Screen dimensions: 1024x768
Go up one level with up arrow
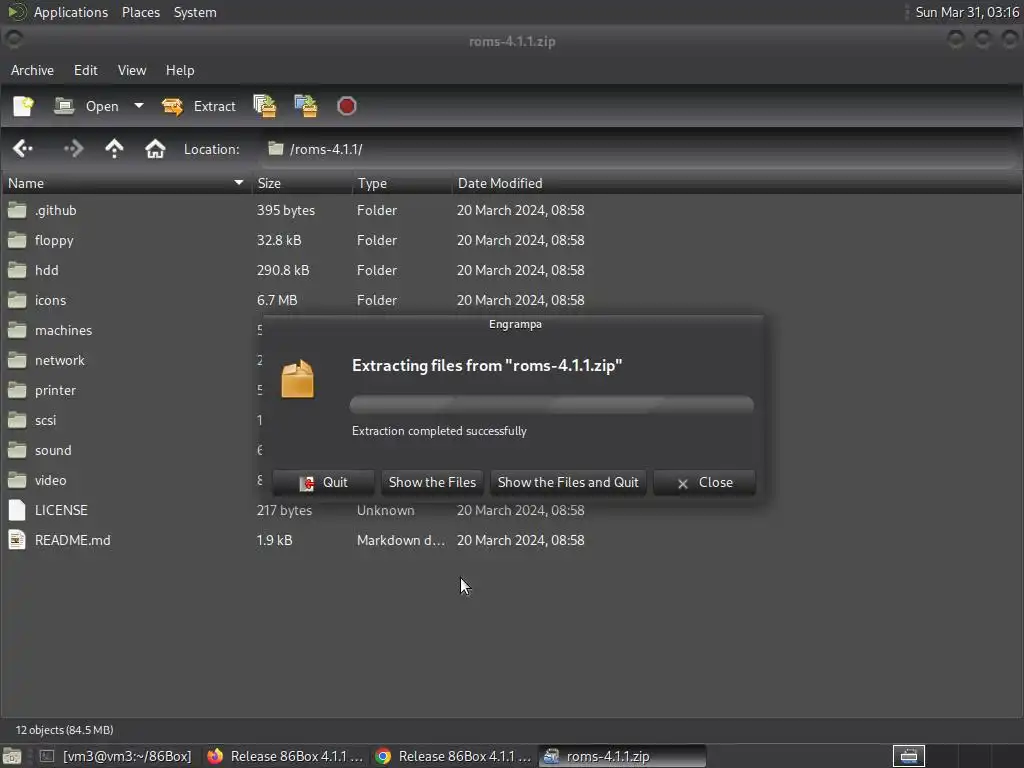pos(114,149)
